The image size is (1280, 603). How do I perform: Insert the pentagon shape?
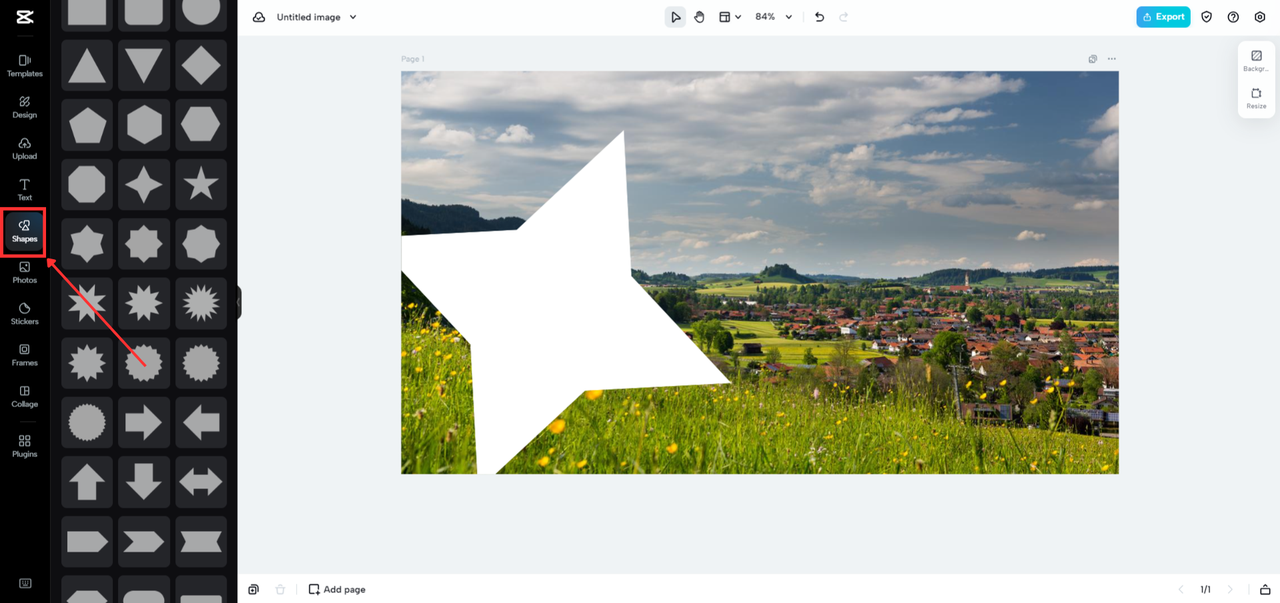(x=87, y=125)
